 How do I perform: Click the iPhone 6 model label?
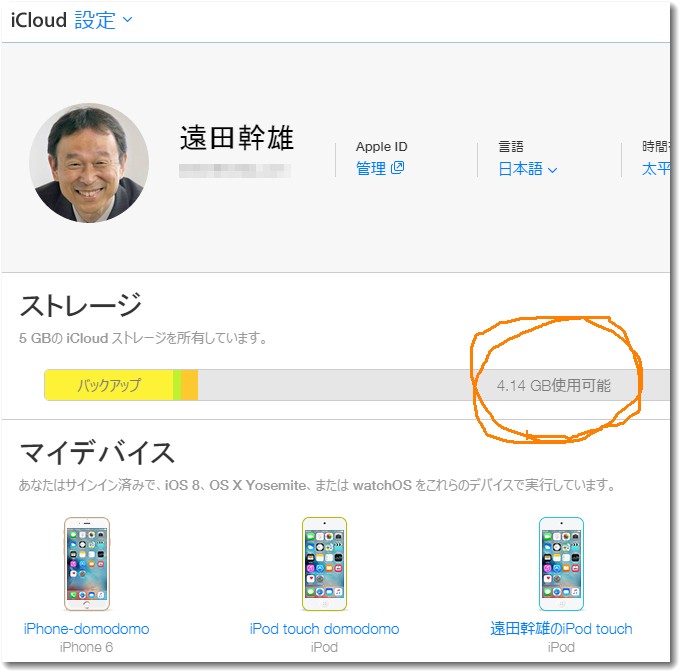[x=86, y=647]
